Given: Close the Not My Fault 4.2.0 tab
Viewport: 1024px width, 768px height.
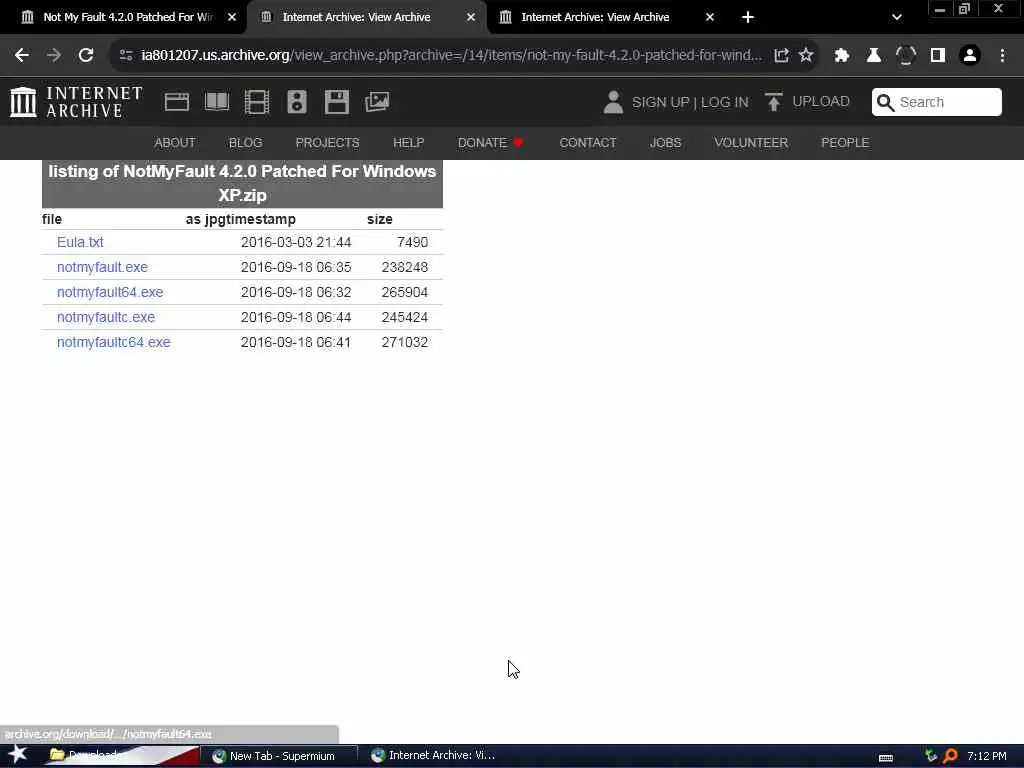Looking at the screenshot, I should coord(232,17).
